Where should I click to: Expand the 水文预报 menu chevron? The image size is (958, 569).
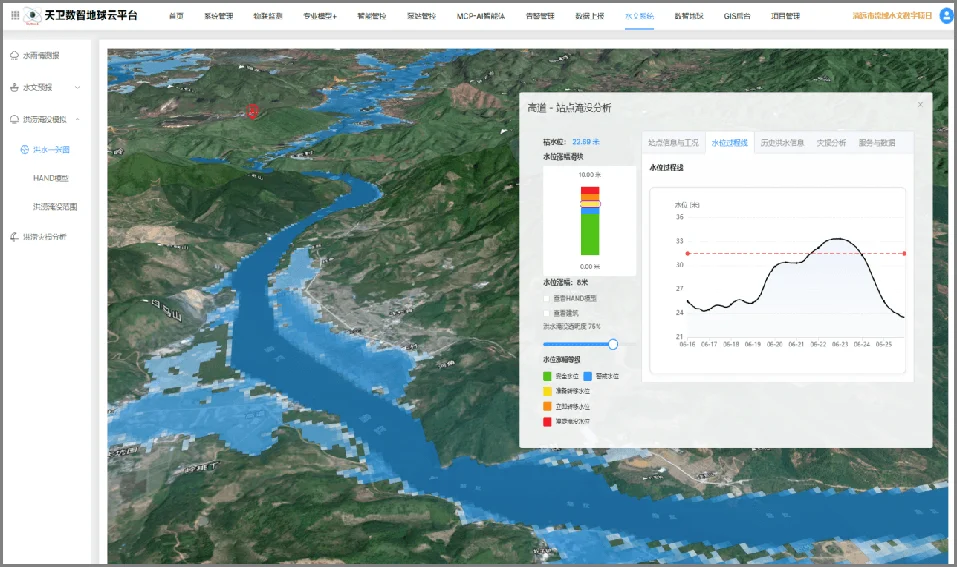click(78, 87)
